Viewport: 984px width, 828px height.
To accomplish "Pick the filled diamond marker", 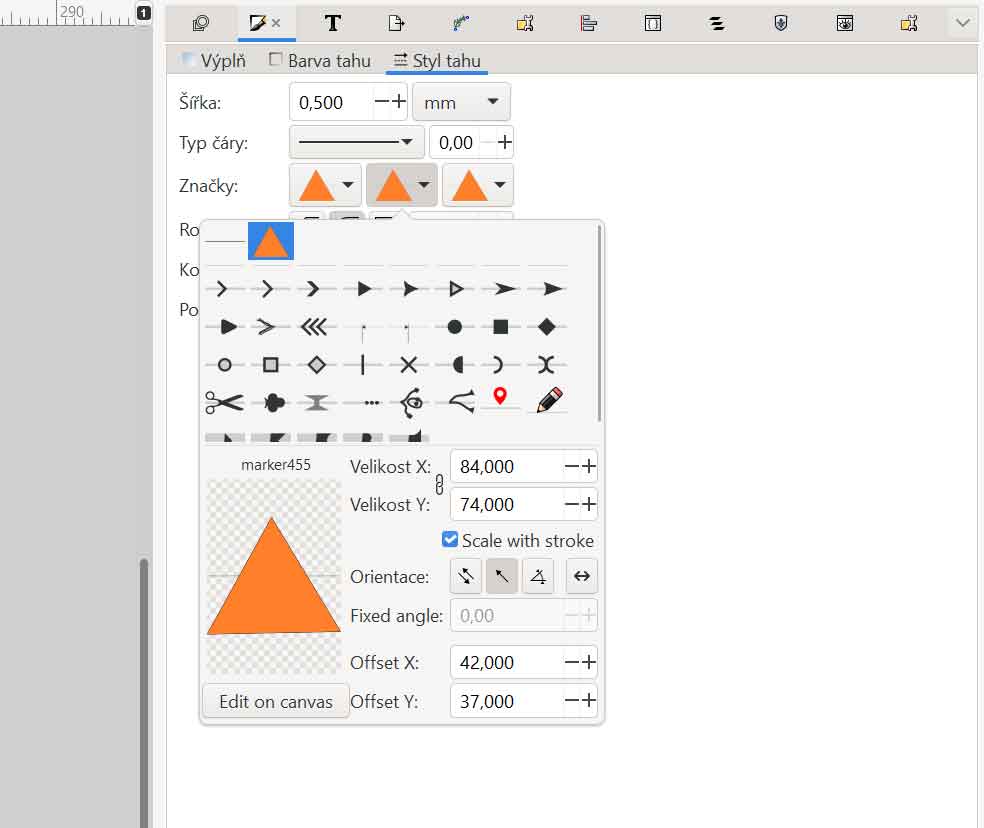I will 546,327.
